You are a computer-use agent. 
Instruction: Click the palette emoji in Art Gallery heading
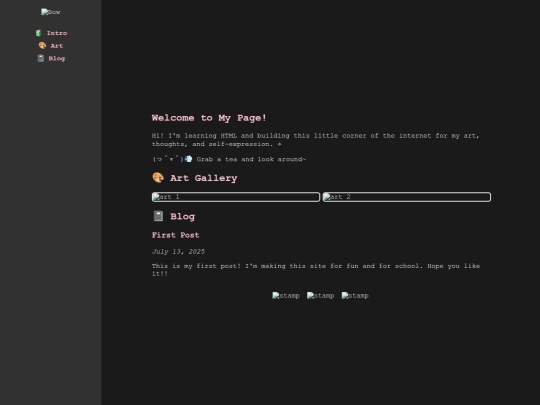click(x=158, y=178)
